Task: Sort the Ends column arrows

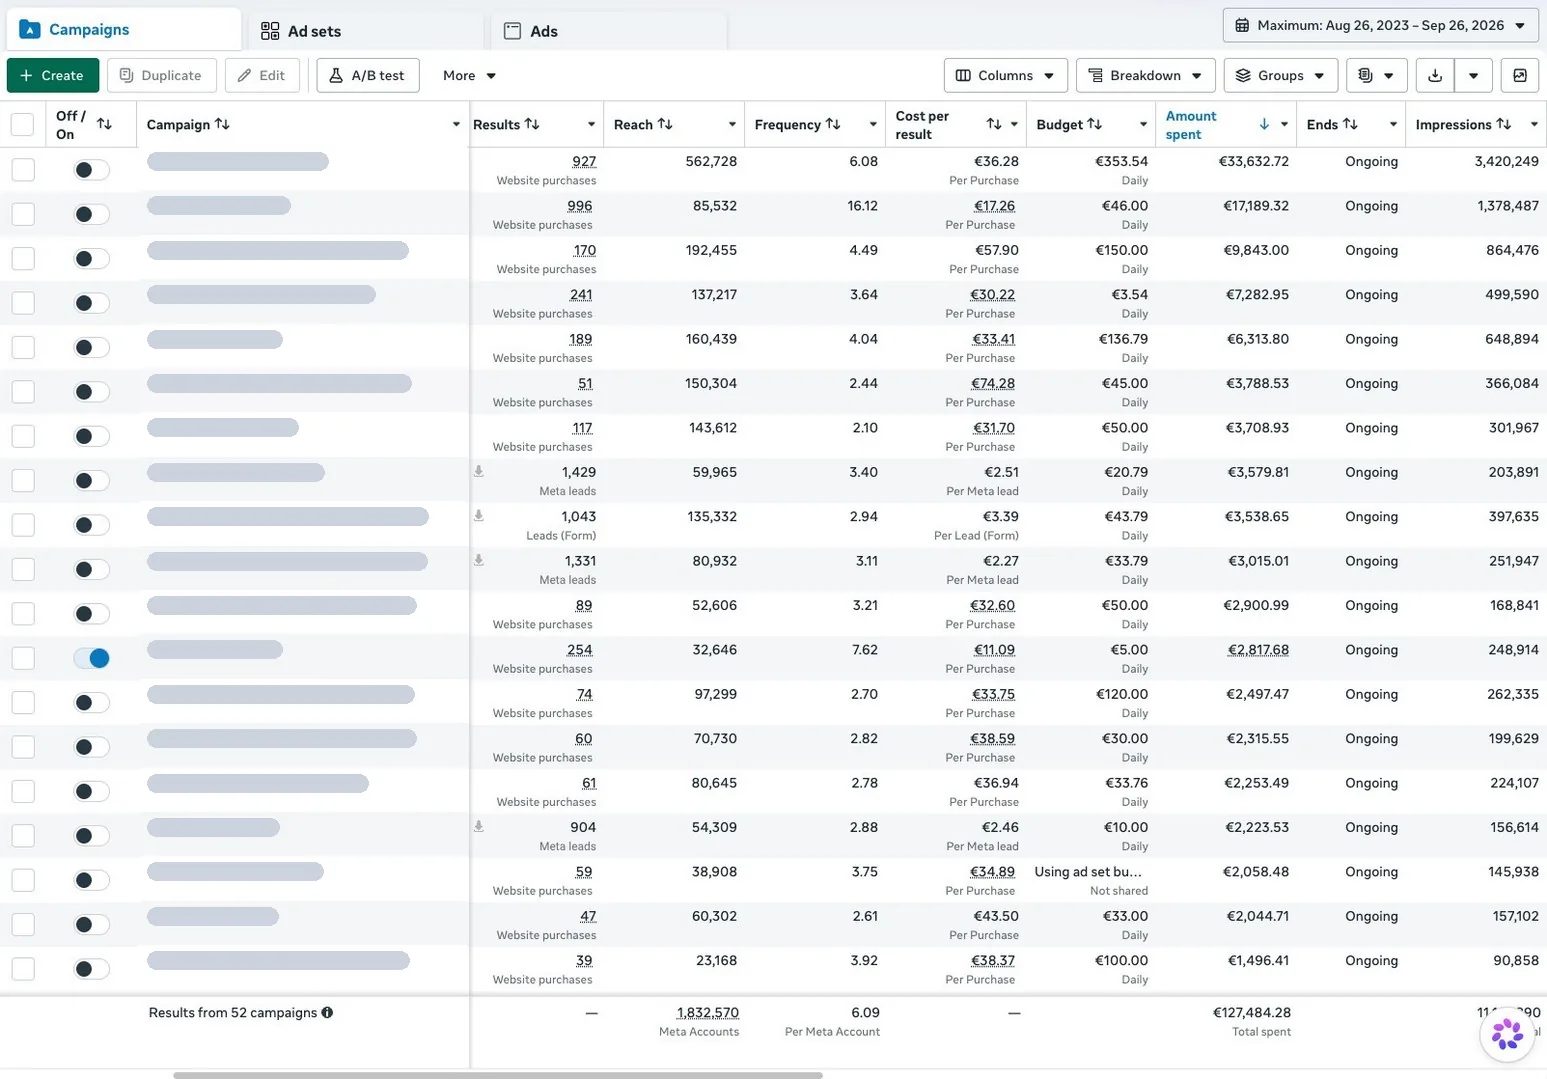Action: [1350, 124]
